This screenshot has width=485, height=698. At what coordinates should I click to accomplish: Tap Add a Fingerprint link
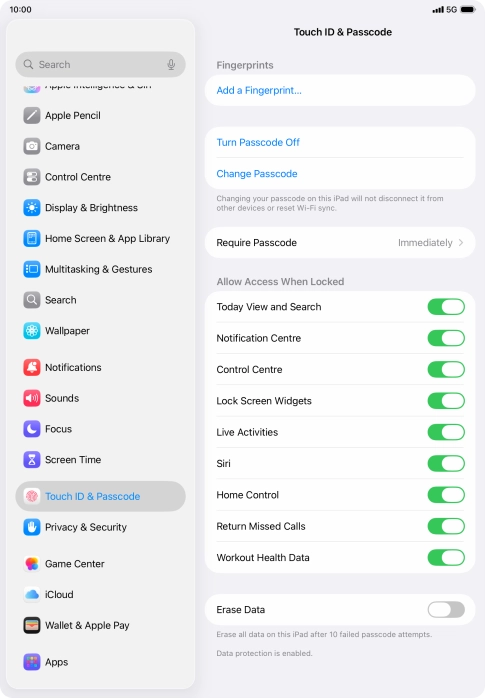point(259,90)
